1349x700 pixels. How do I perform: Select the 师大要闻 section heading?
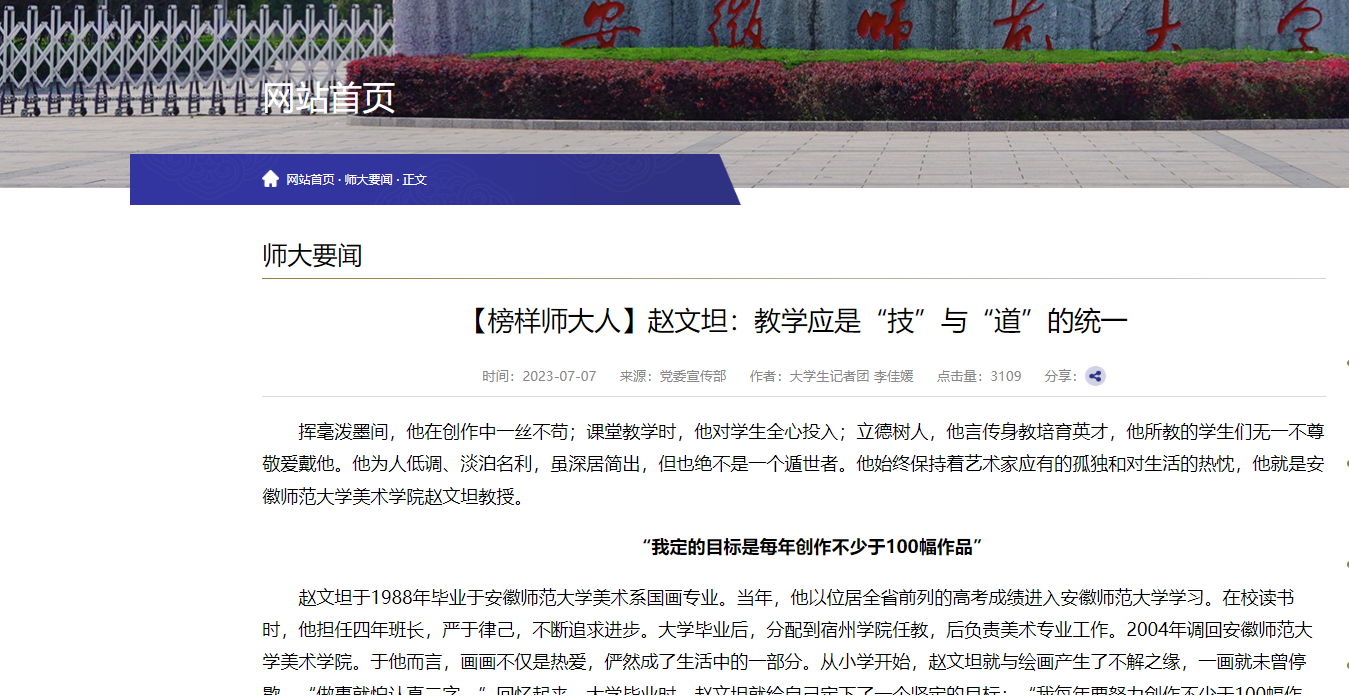point(312,255)
